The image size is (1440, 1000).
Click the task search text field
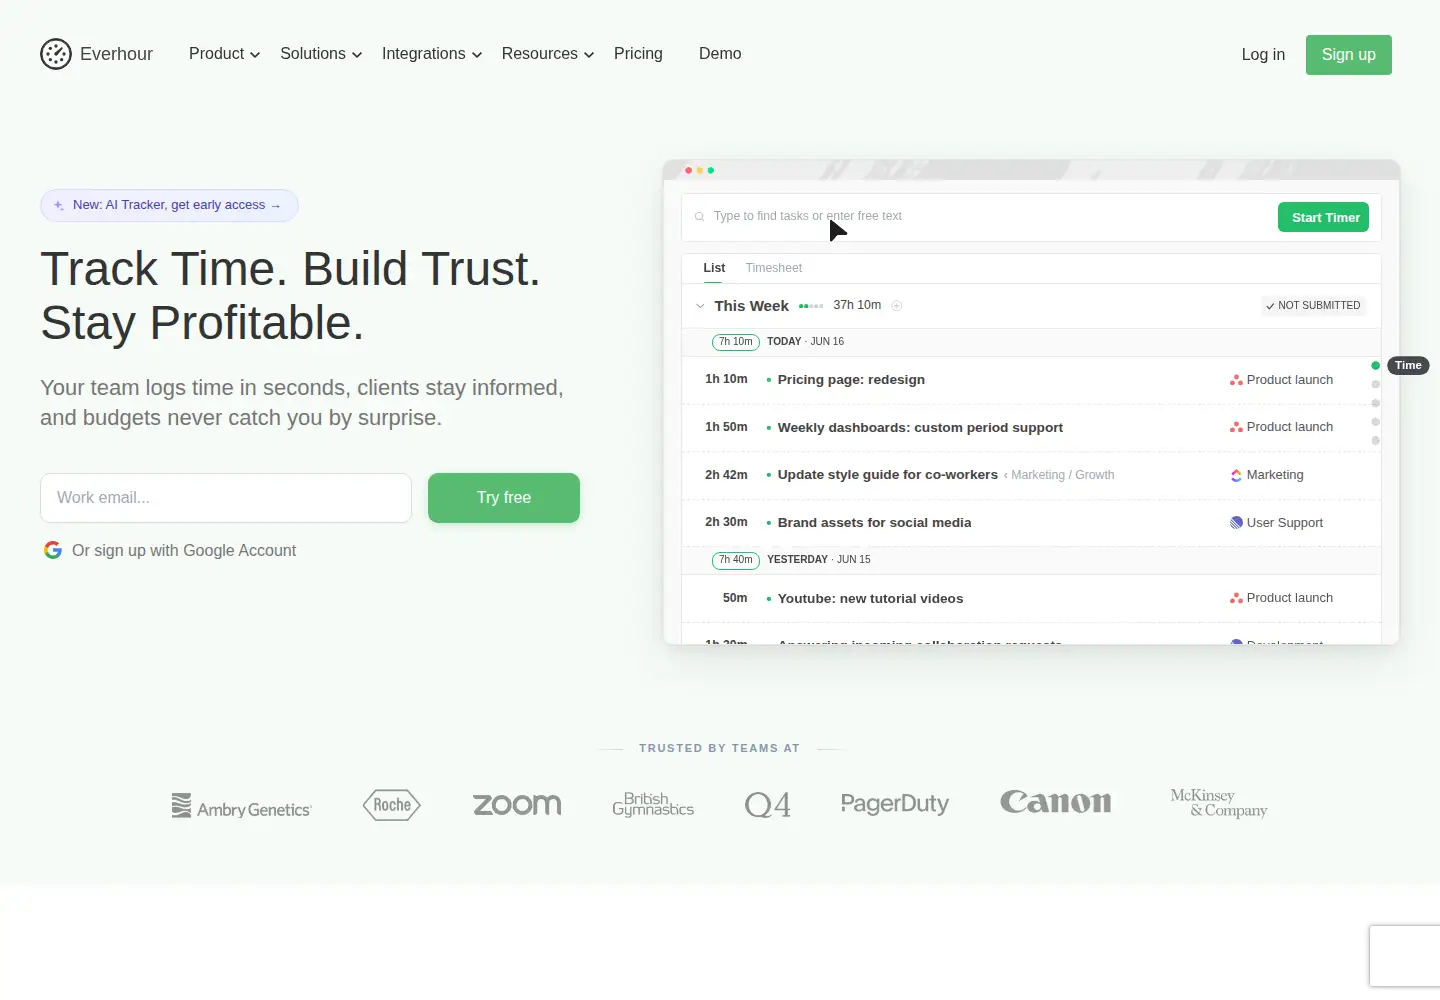pyautogui.click(x=980, y=217)
